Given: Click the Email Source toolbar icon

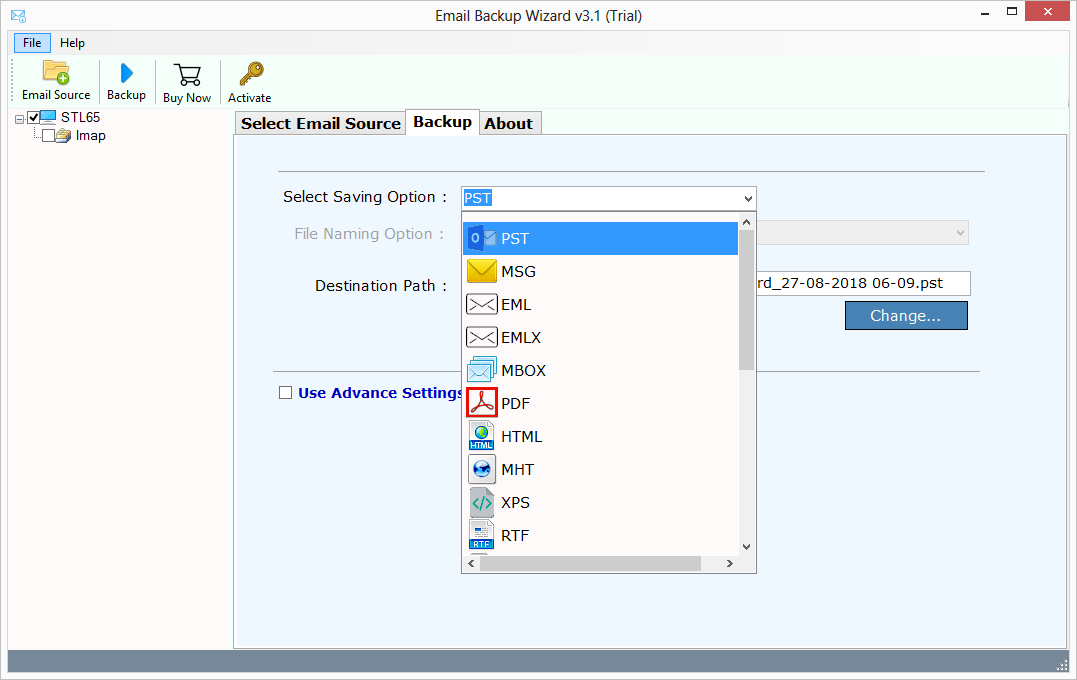Looking at the screenshot, I should [x=56, y=71].
